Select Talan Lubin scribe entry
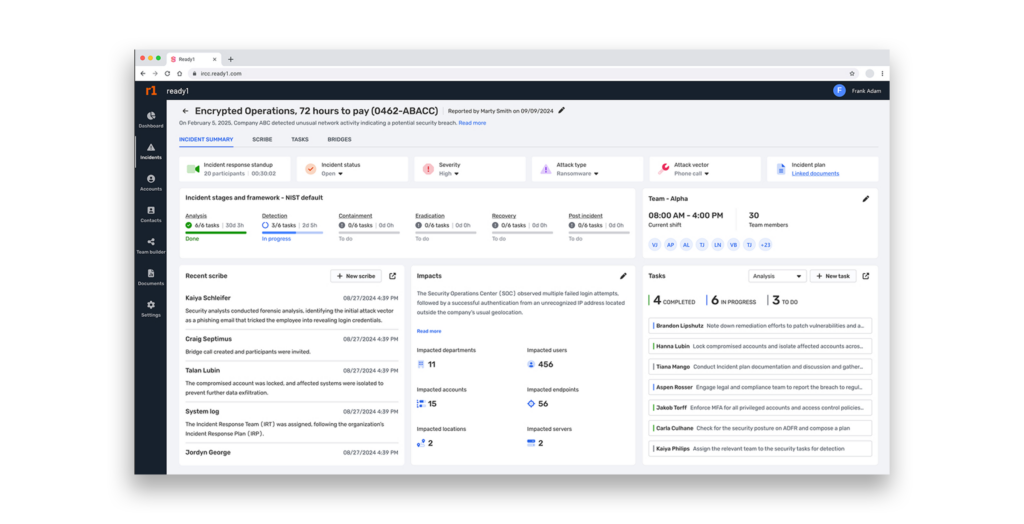Screen dimensions: 1024x524 pyautogui.click(x=291, y=382)
